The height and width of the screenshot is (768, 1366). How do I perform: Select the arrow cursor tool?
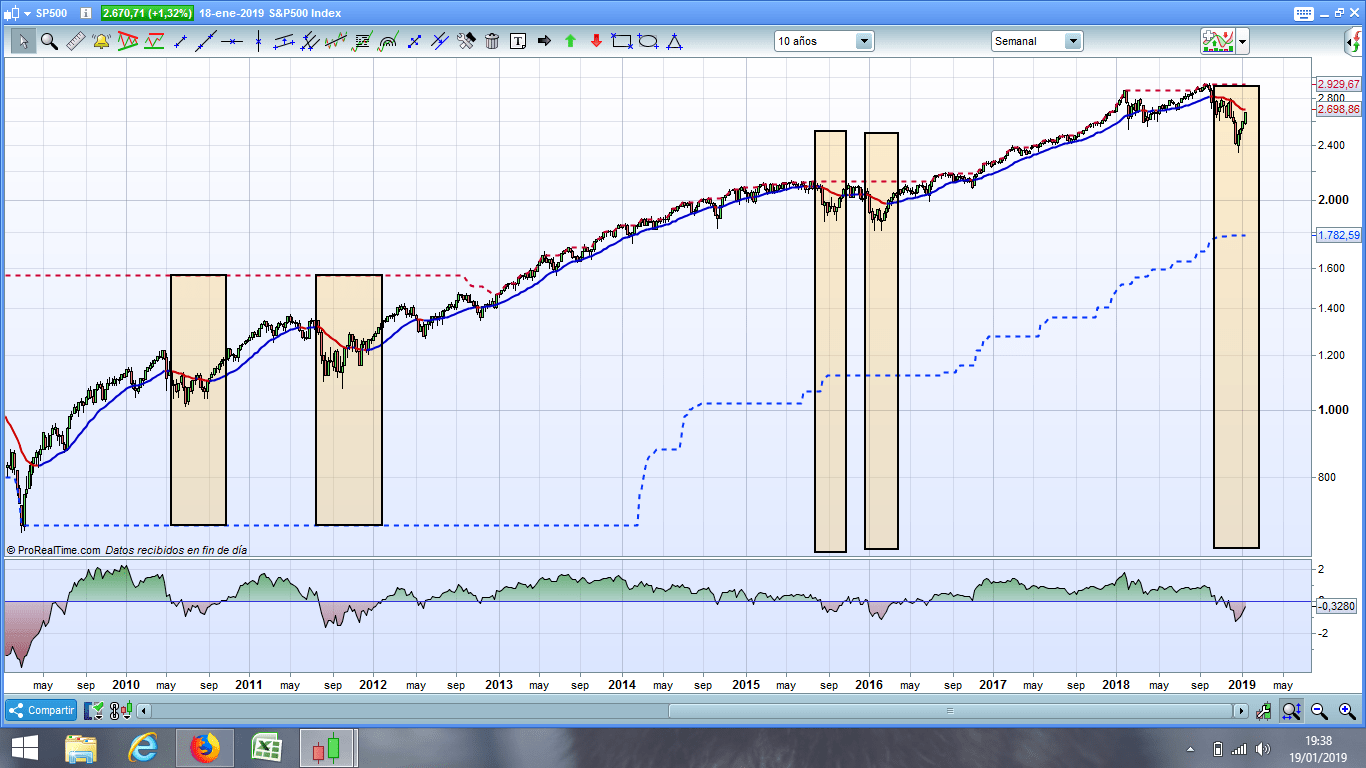23,41
